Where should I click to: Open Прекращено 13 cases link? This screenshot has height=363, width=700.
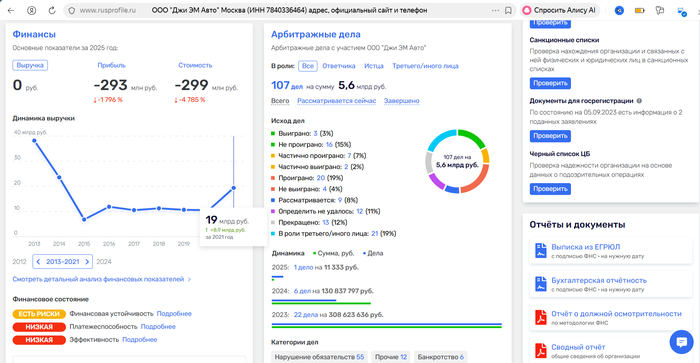325,222
